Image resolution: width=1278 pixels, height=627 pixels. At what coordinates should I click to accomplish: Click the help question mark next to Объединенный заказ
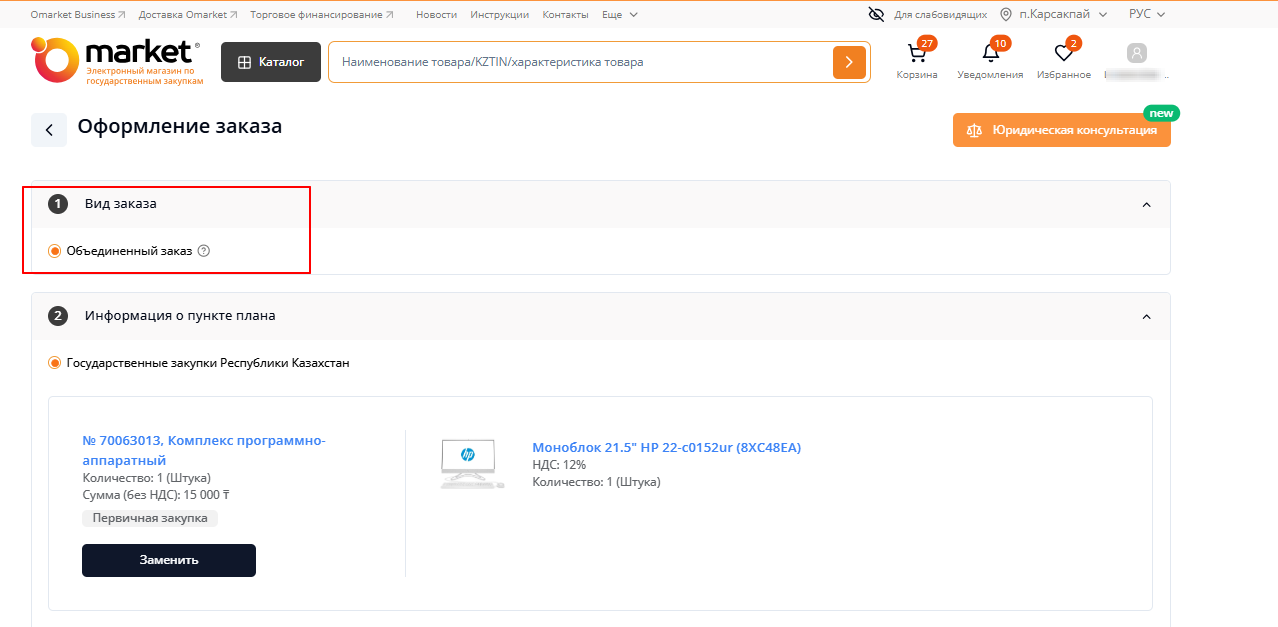pos(204,251)
